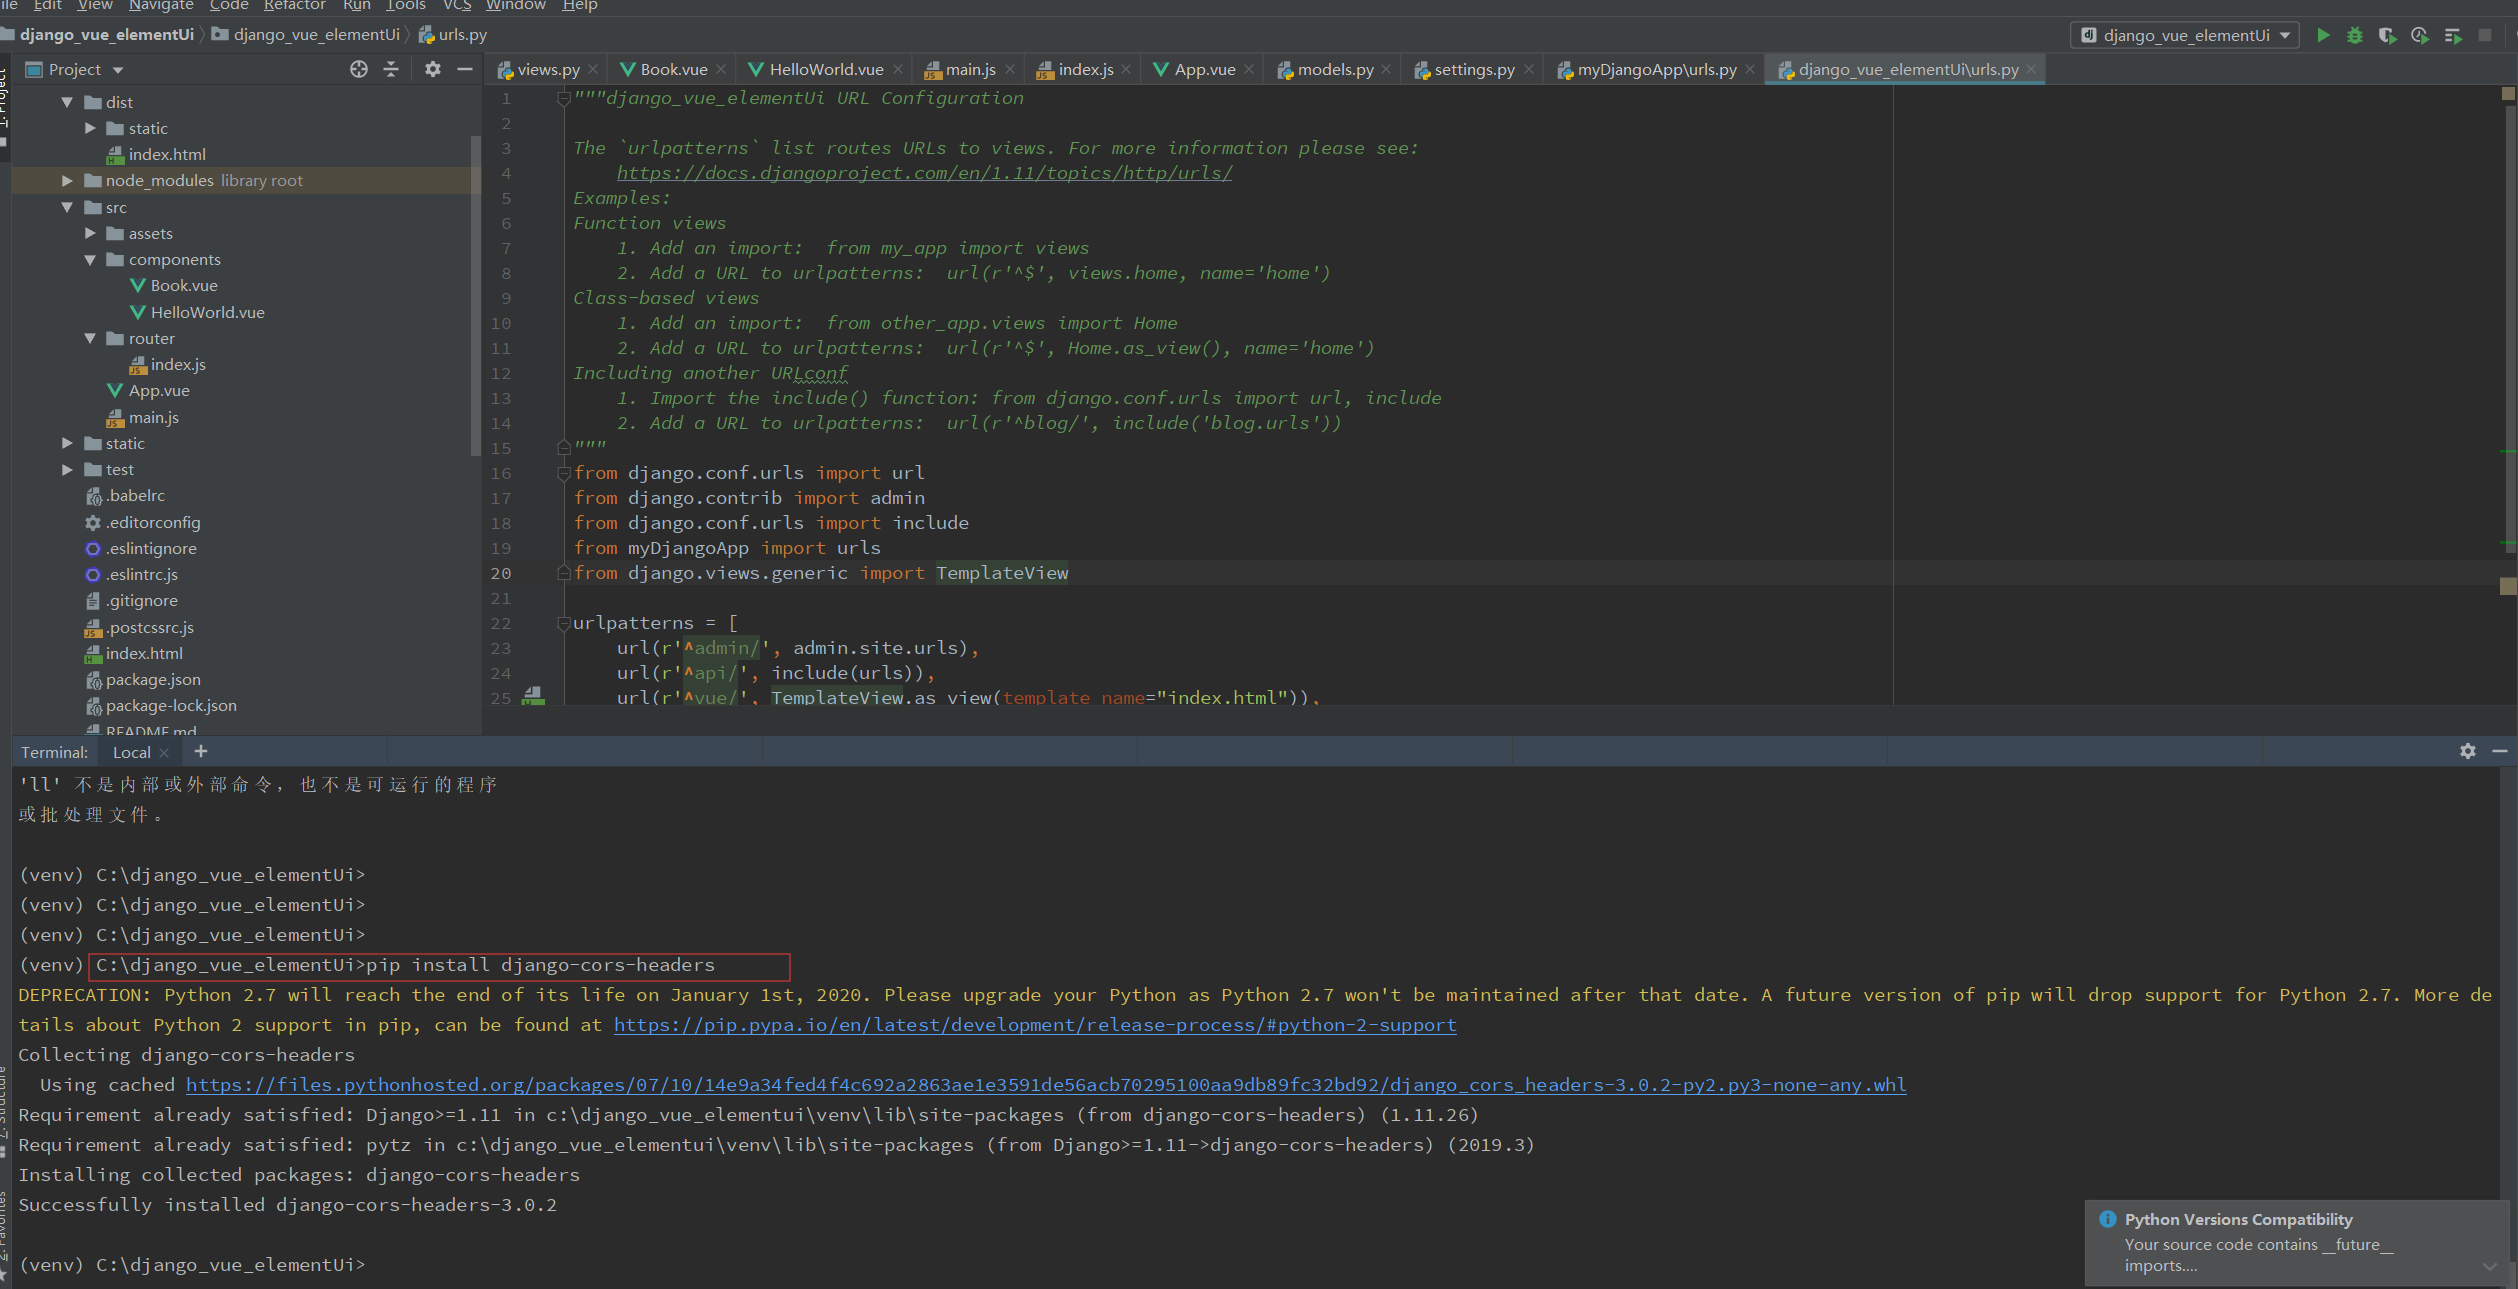The image size is (2518, 1289).
Task: Expand the test folder
Action: click(x=67, y=469)
